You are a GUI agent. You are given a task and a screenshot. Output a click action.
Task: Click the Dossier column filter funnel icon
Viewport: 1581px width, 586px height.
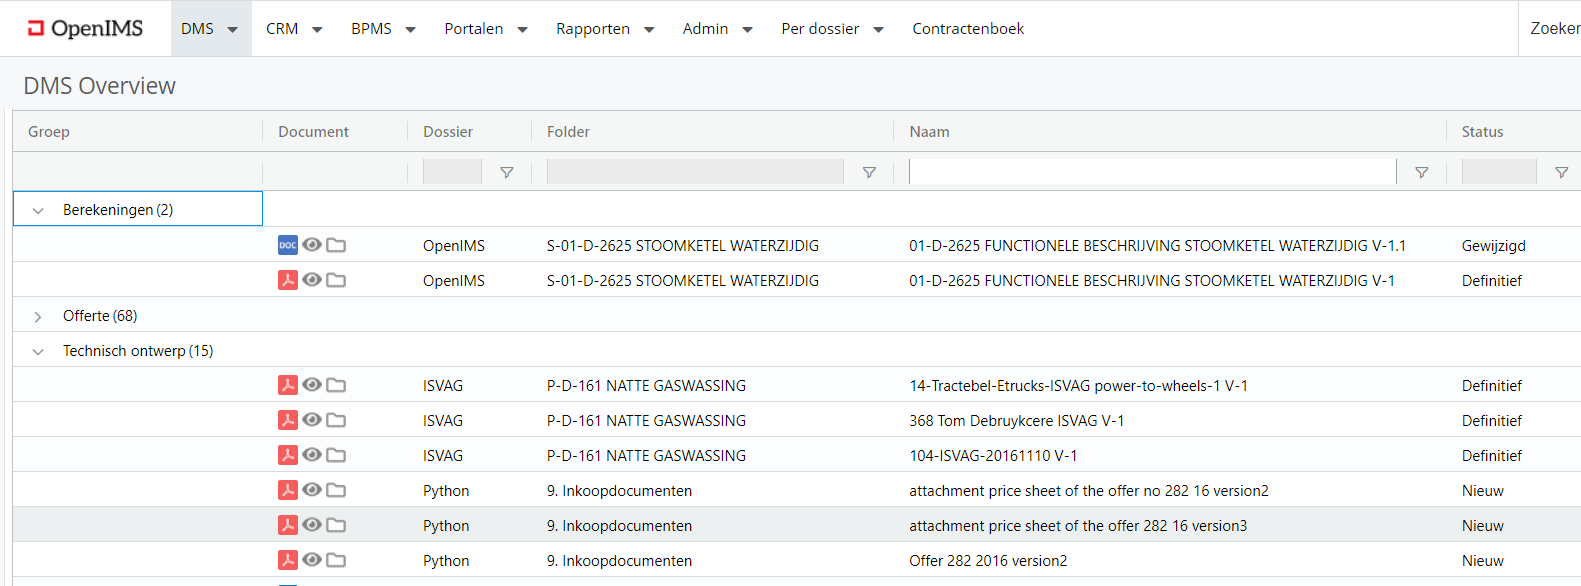click(507, 173)
